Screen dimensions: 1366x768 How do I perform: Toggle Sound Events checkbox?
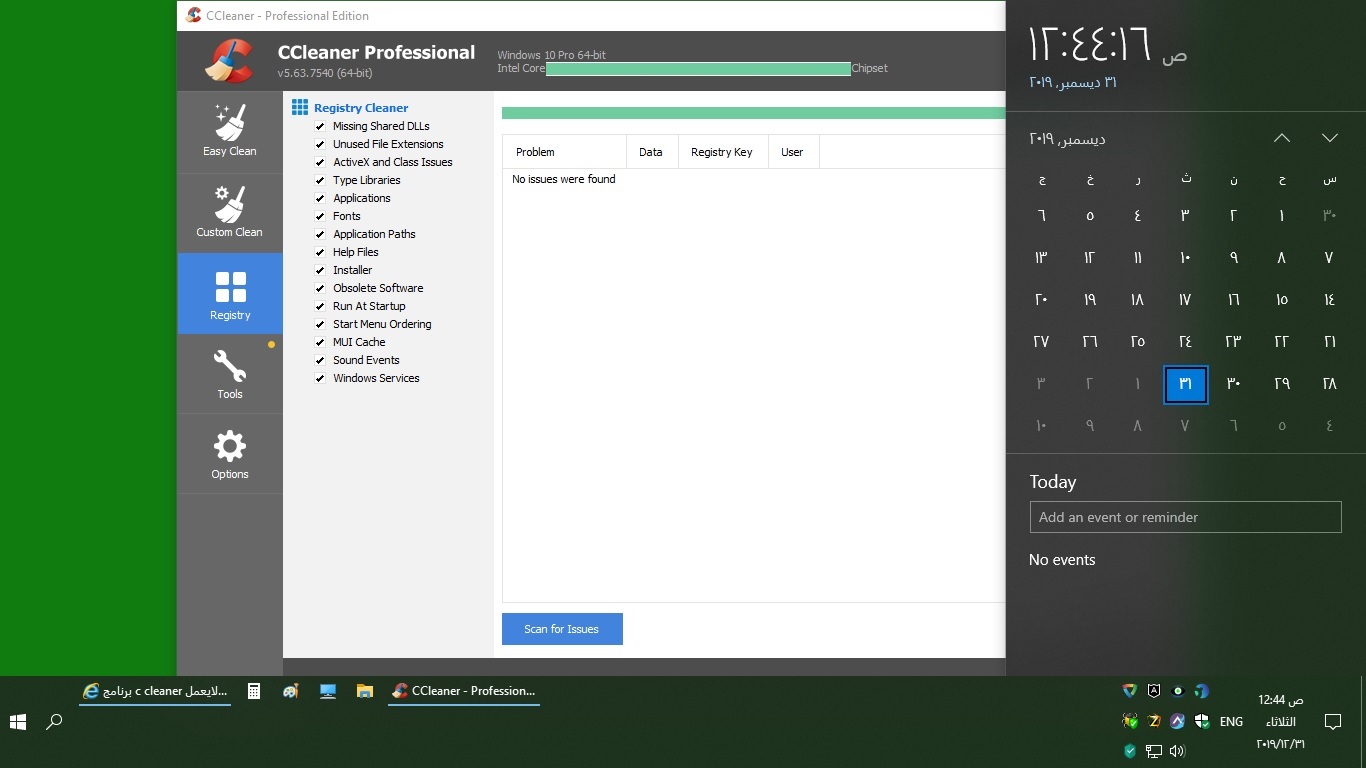click(x=320, y=360)
